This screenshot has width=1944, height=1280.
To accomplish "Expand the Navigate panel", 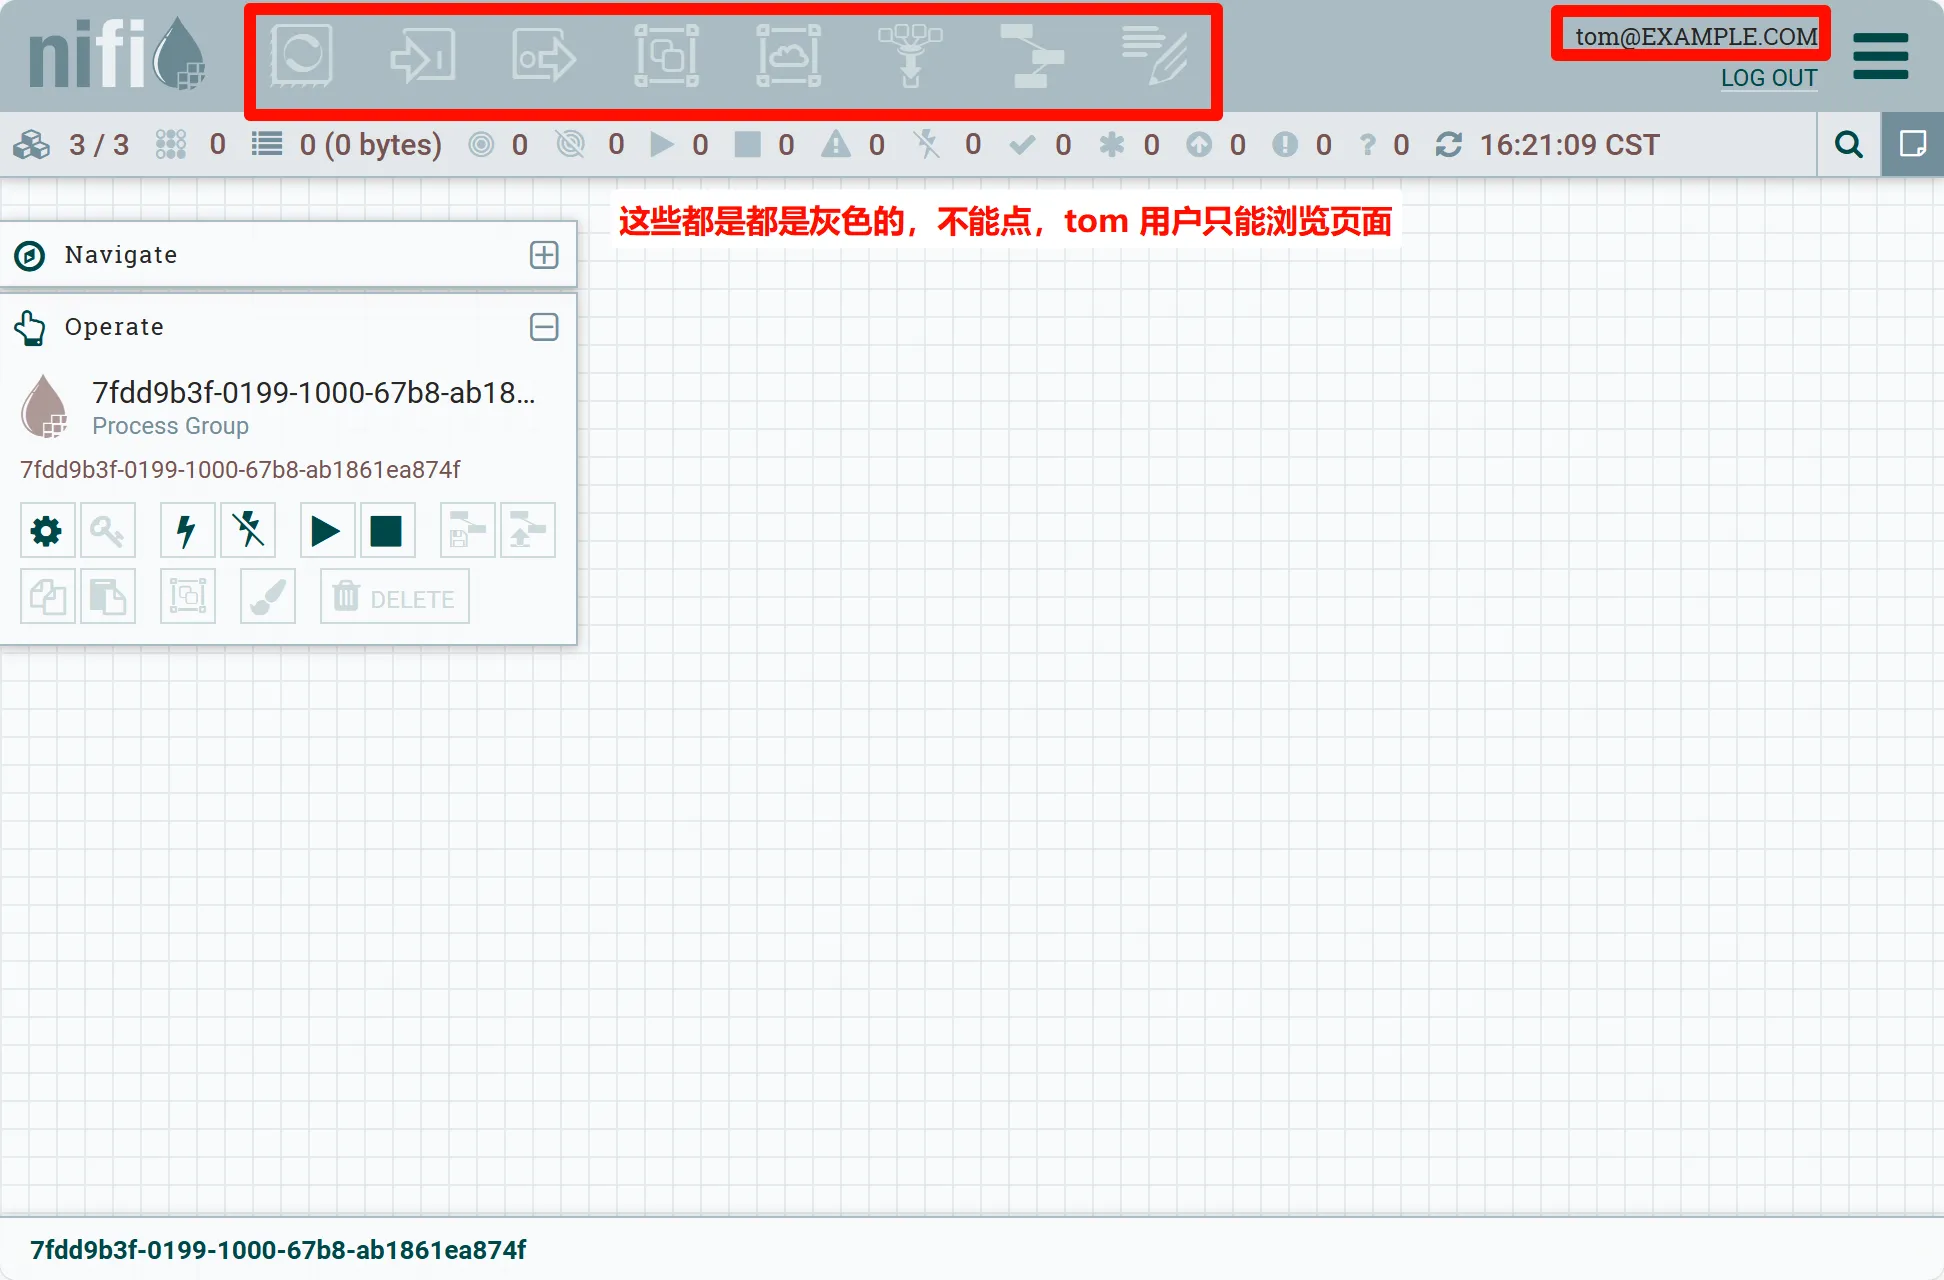I will tap(544, 255).
